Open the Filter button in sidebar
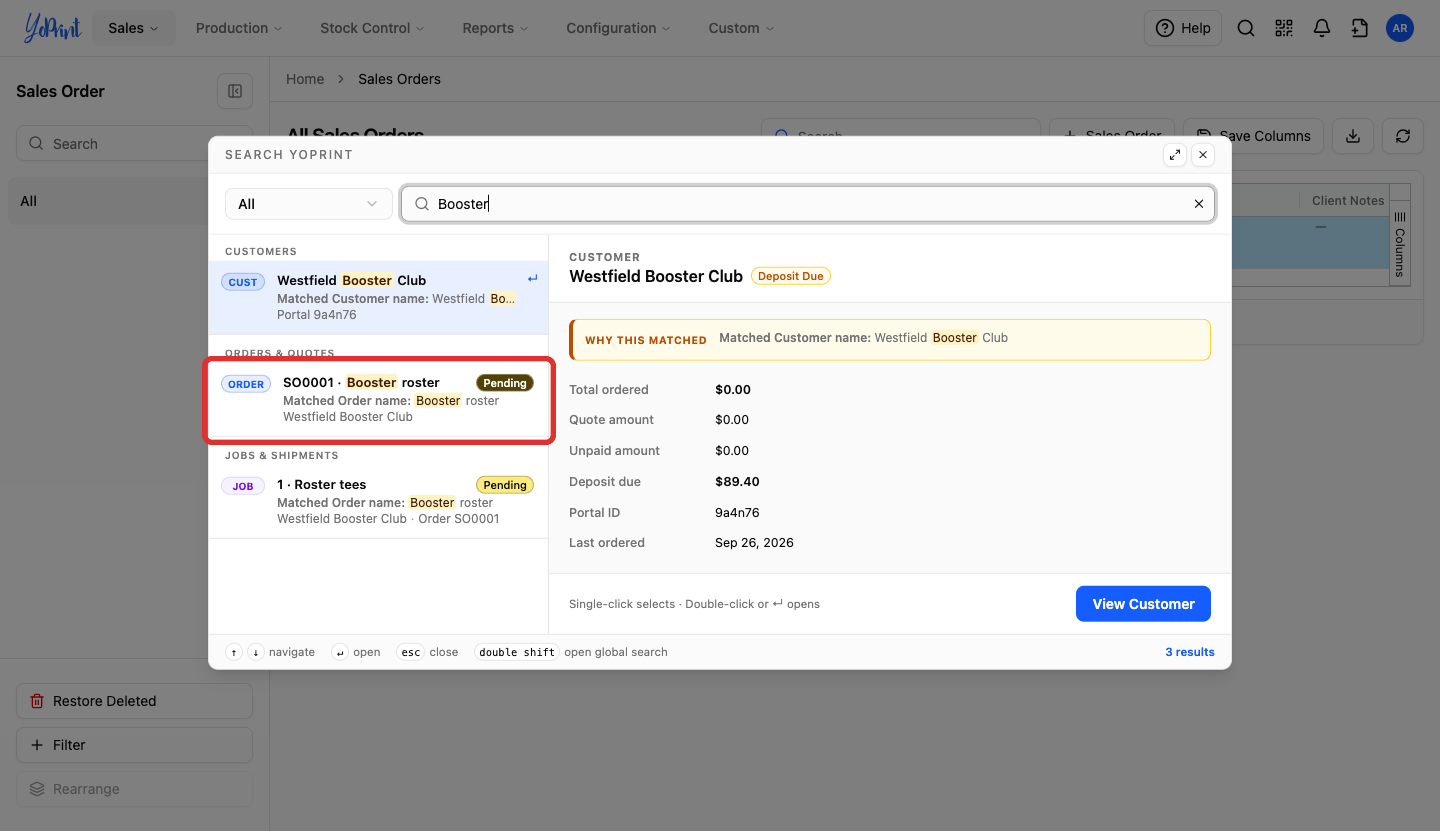This screenshot has height=831, width=1440. [134, 745]
